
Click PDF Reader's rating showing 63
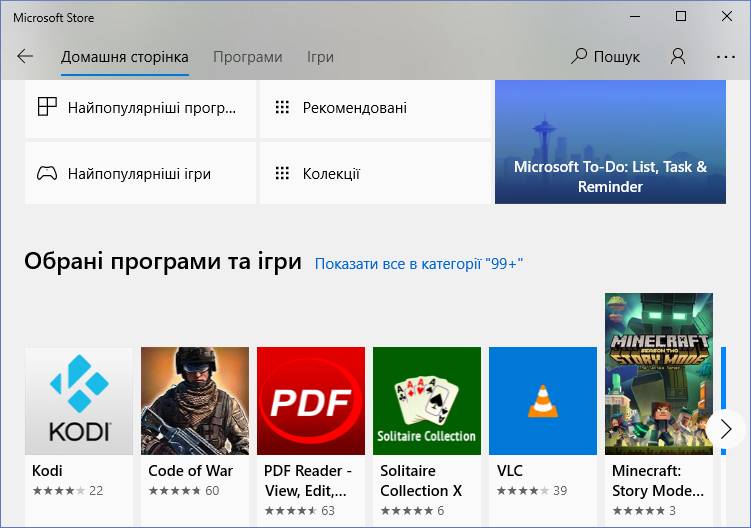pyautogui.click(x=299, y=511)
